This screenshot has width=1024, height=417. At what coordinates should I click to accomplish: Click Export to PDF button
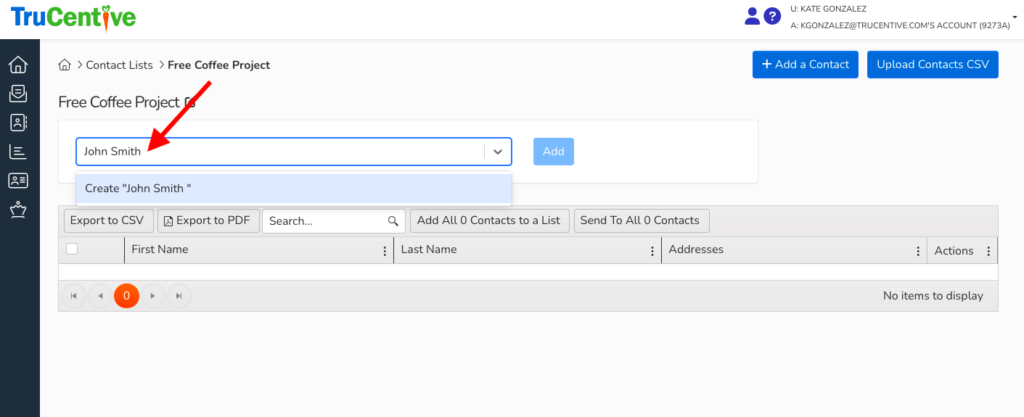208,220
